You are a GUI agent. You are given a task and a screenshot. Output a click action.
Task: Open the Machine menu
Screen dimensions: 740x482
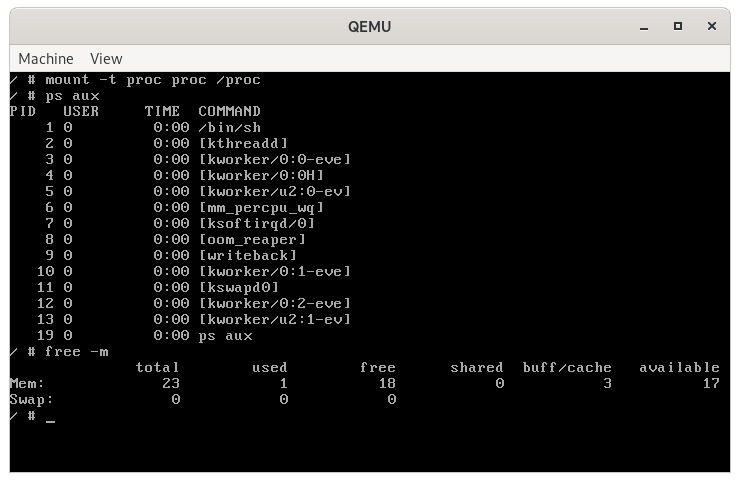46,59
